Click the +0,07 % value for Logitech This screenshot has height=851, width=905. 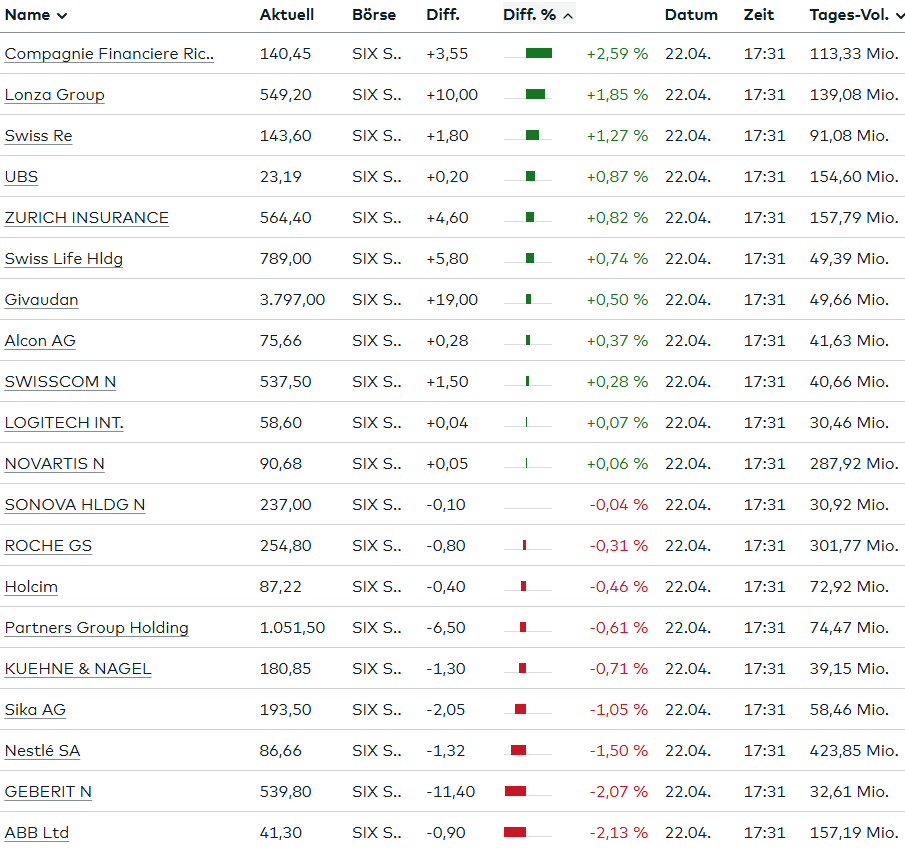click(617, 423)
